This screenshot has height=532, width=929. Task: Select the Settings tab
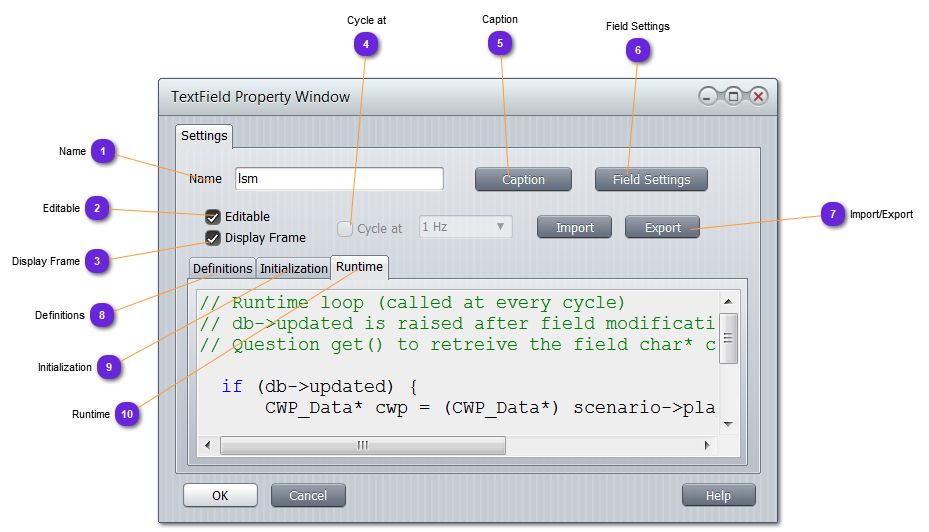(204, 136)
